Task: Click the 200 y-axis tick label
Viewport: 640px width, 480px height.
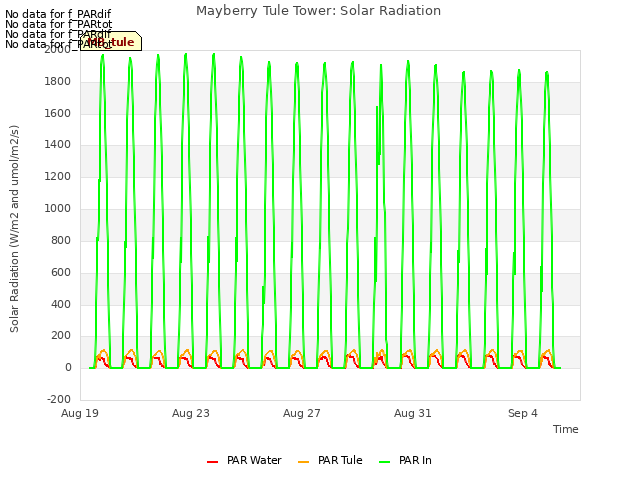Action: [61, 336]
